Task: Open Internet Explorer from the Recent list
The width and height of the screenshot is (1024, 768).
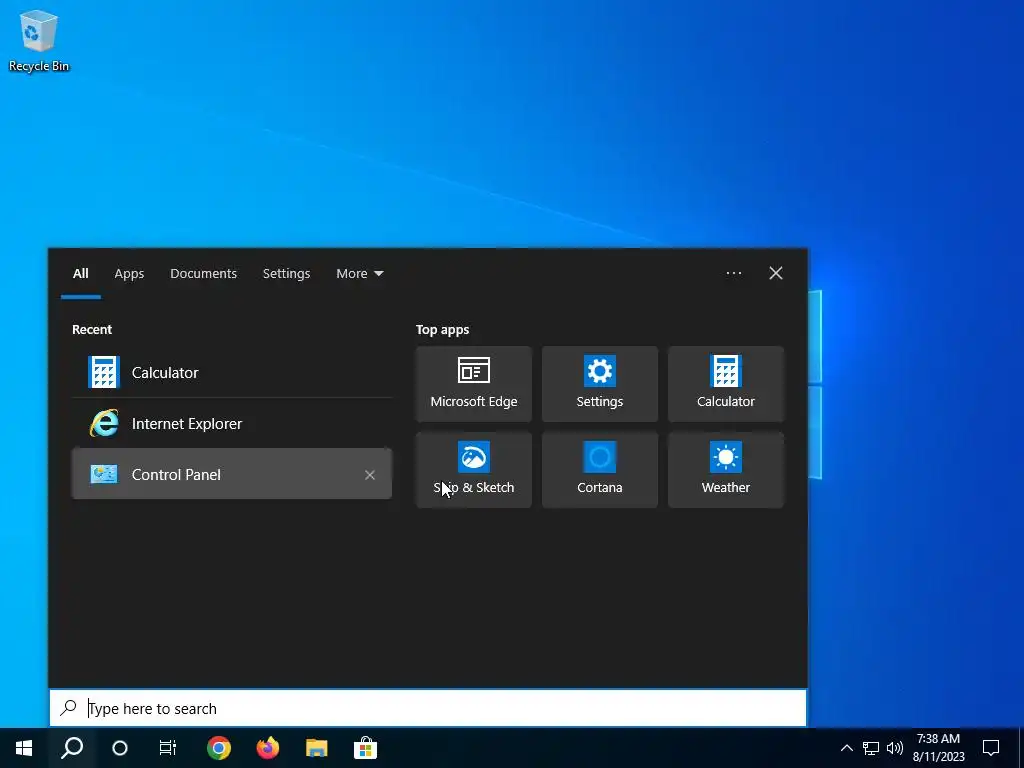Action: 232,423
